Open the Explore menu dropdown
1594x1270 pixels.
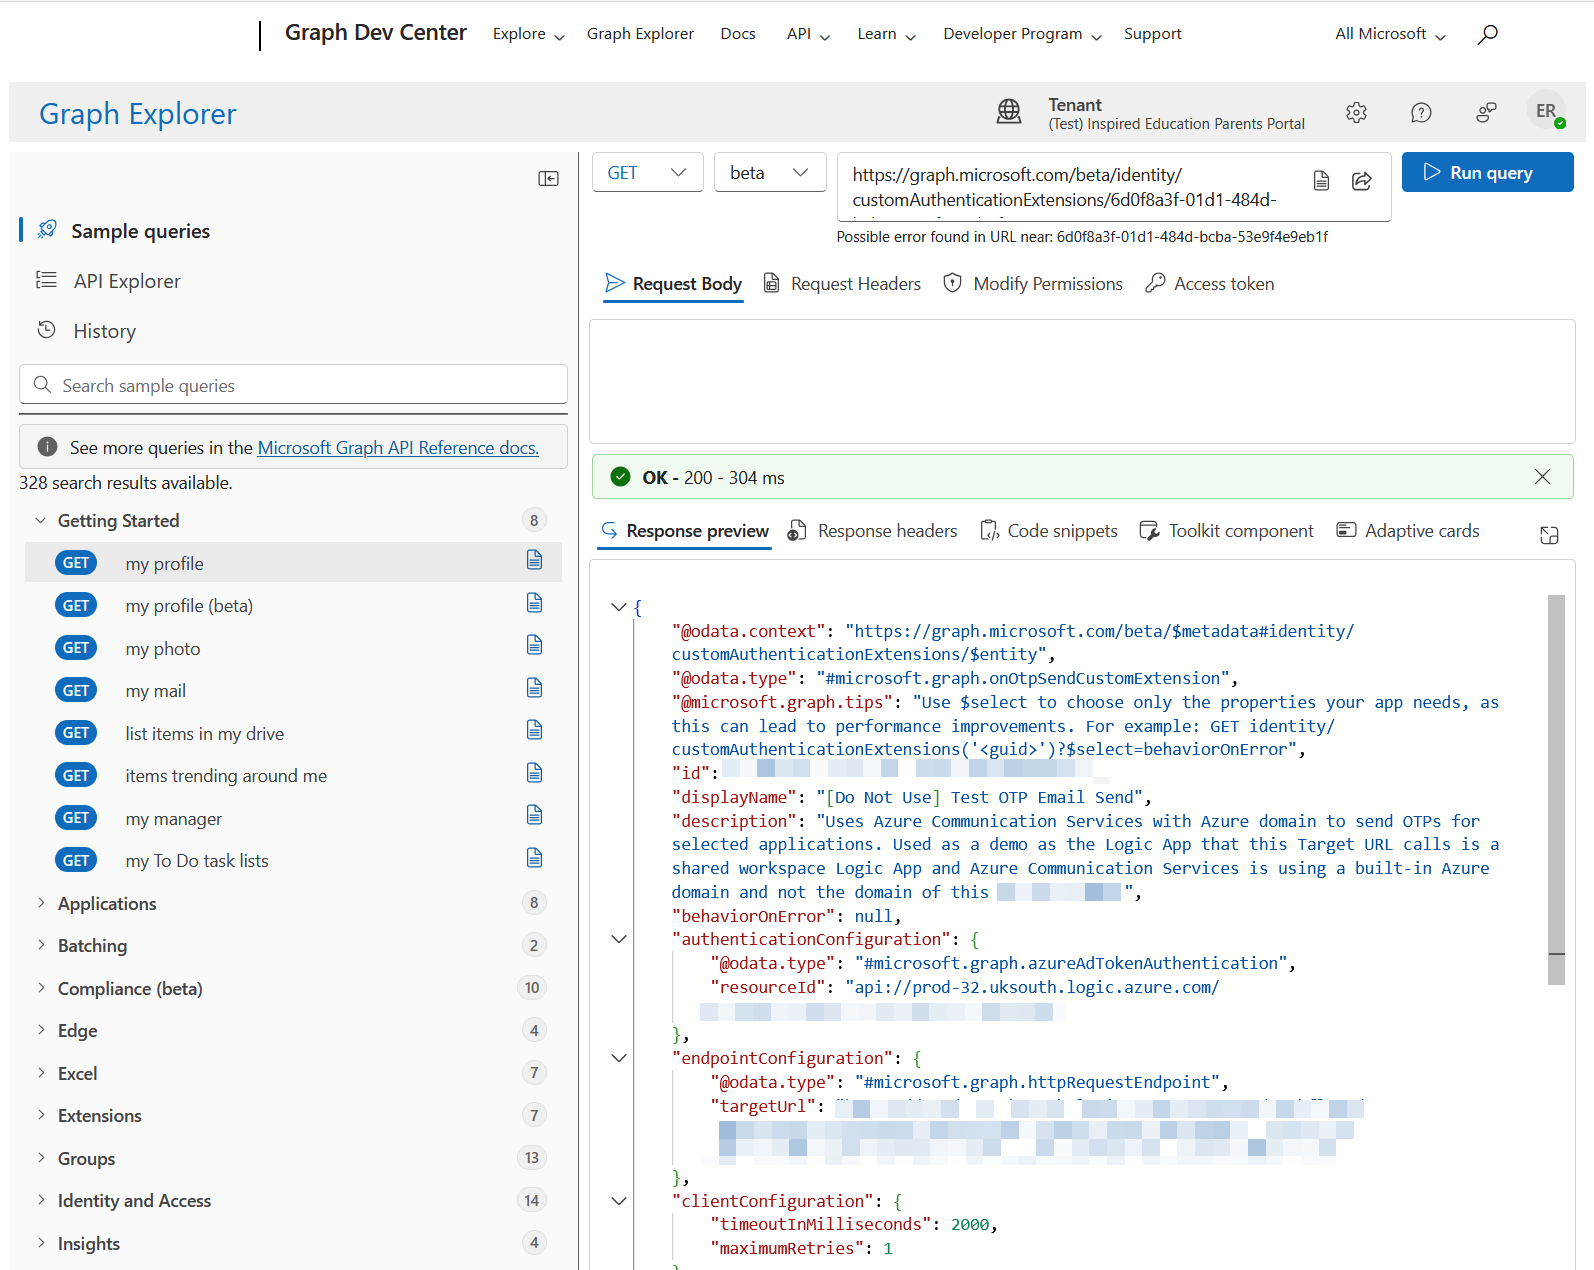529,34
